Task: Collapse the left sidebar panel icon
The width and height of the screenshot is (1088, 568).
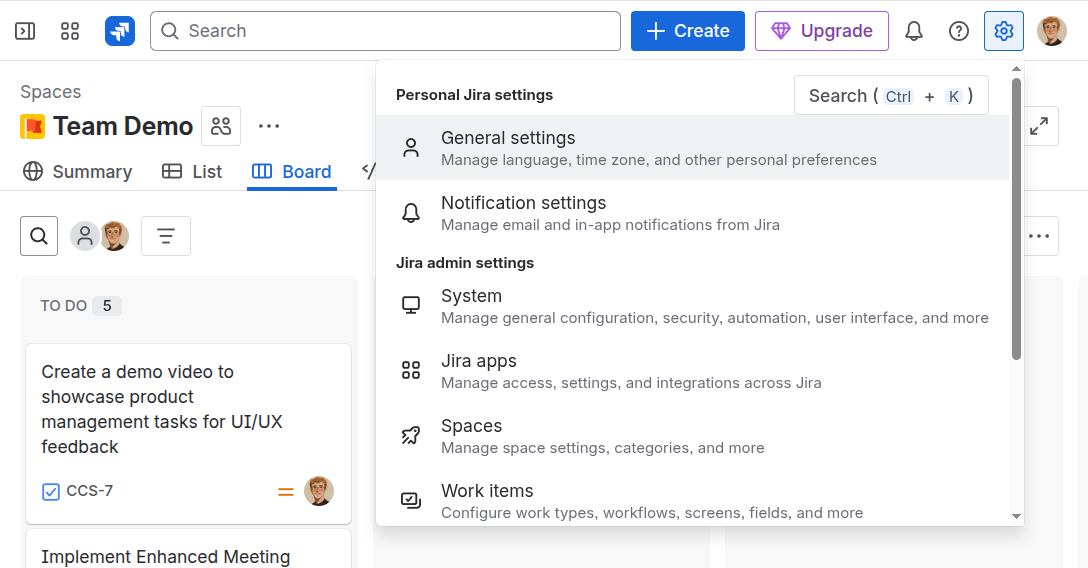Action: click(25, 31)
